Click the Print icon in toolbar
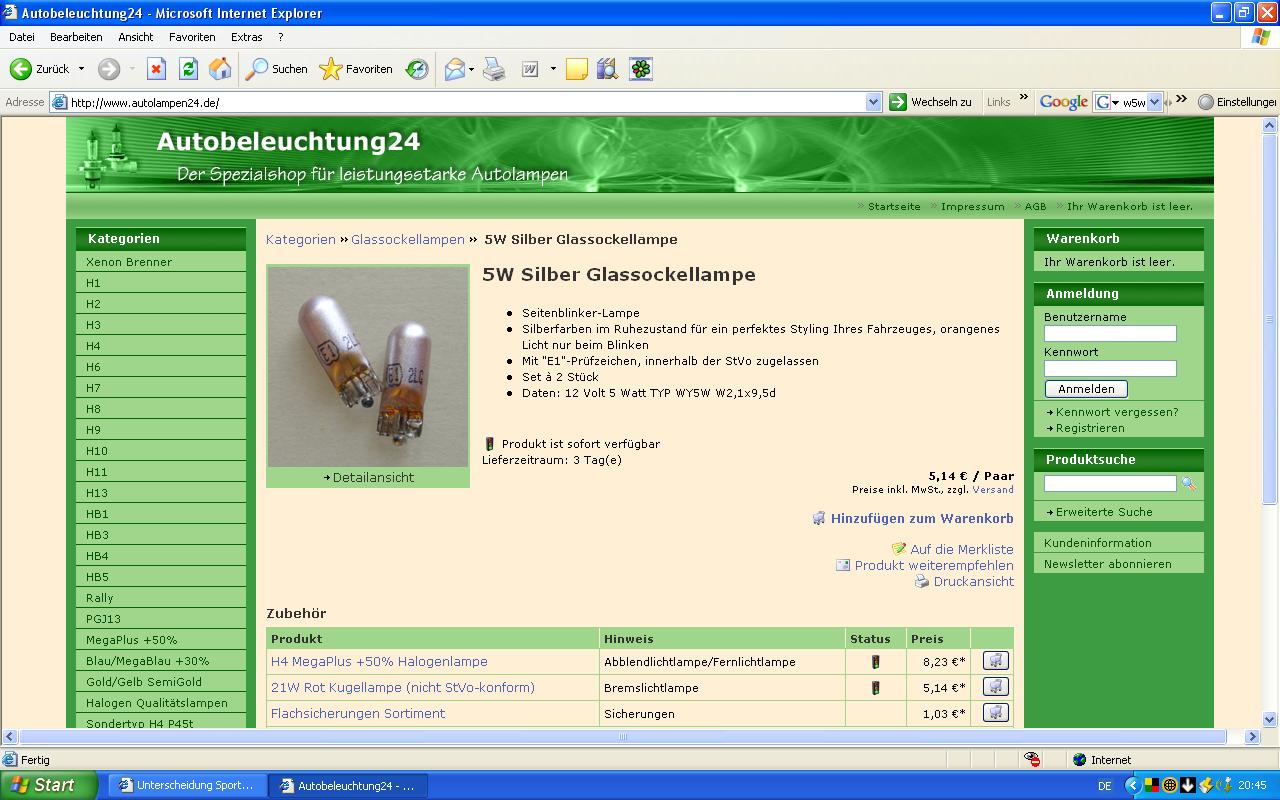 (x=494, y=69)
